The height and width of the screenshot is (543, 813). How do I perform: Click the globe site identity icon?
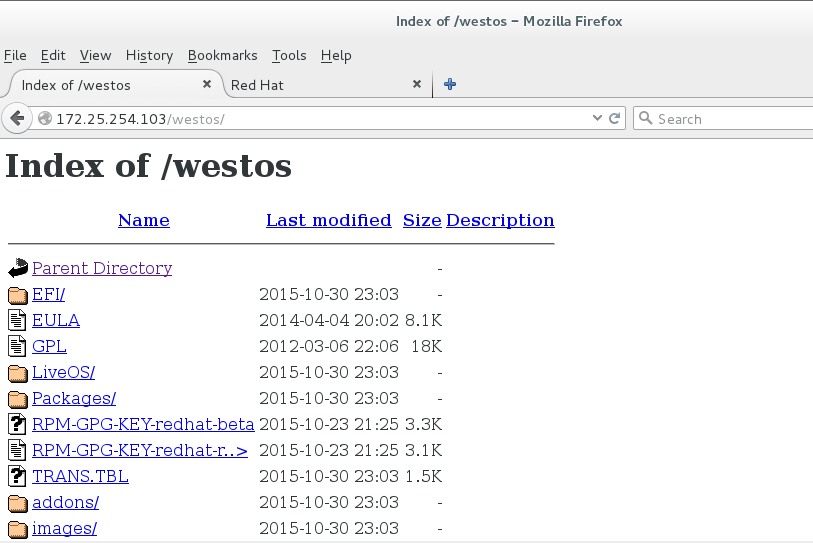(45, 119)
